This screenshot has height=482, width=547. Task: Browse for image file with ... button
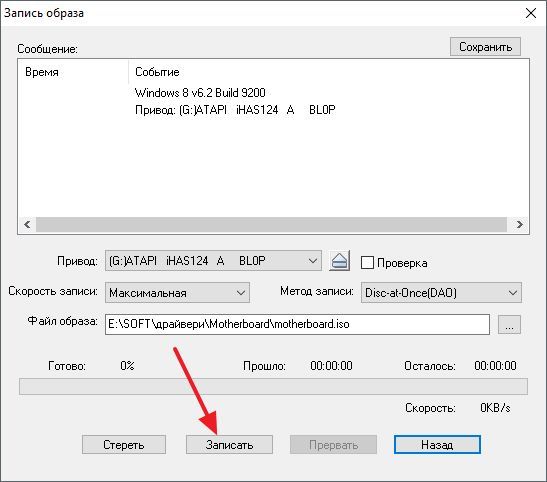coord(509,325)
